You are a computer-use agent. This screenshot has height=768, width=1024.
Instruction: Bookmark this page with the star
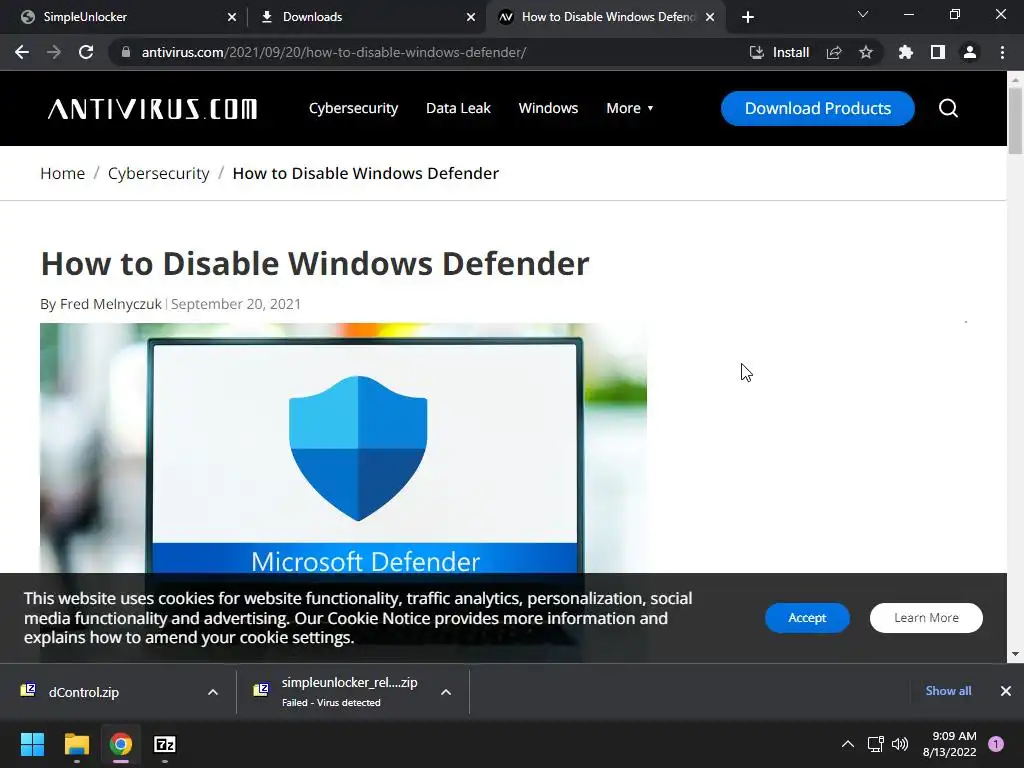click(x=866, y=52)
